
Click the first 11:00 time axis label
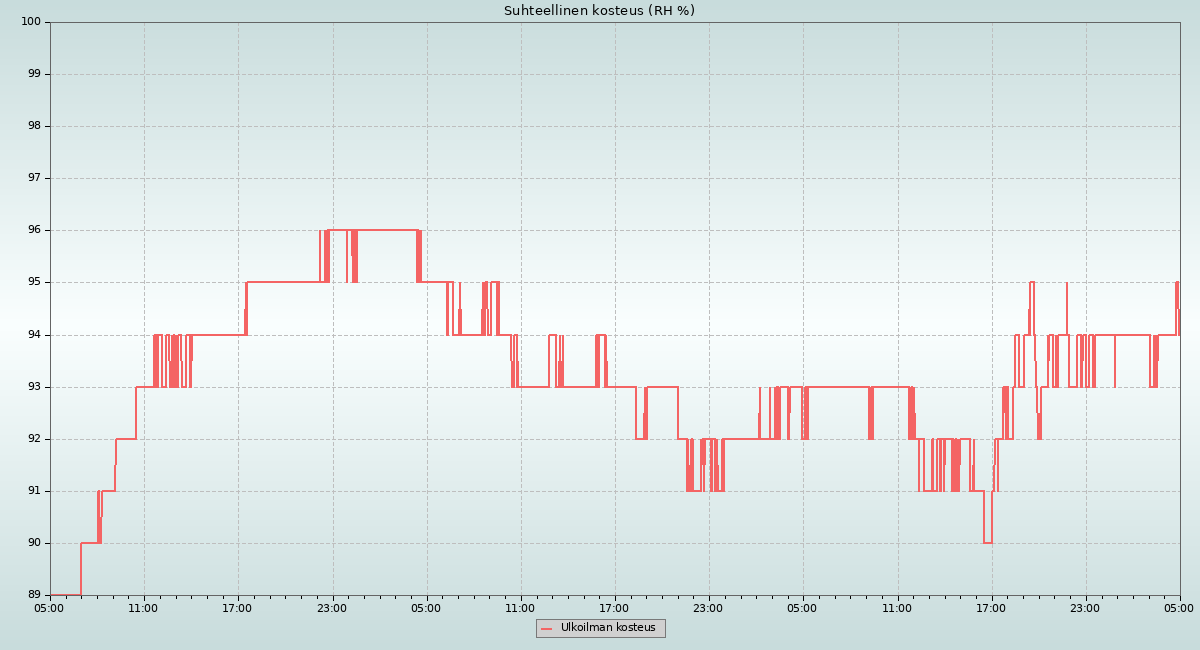point(144,608)
